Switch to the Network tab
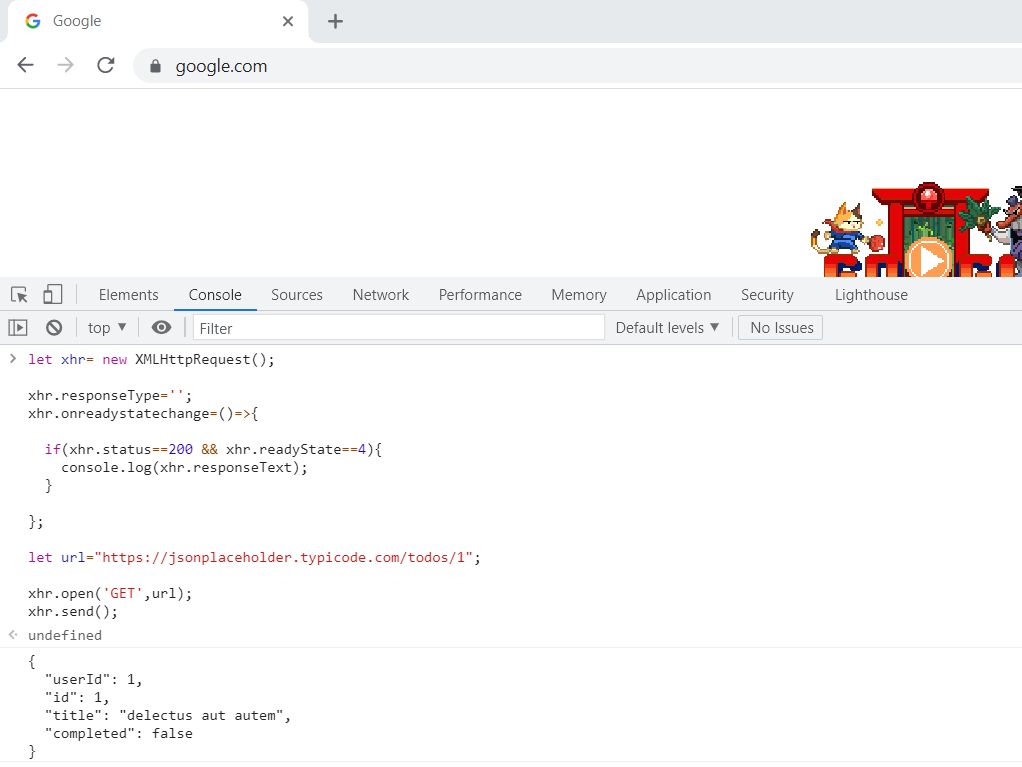 (x=380, y=294)
